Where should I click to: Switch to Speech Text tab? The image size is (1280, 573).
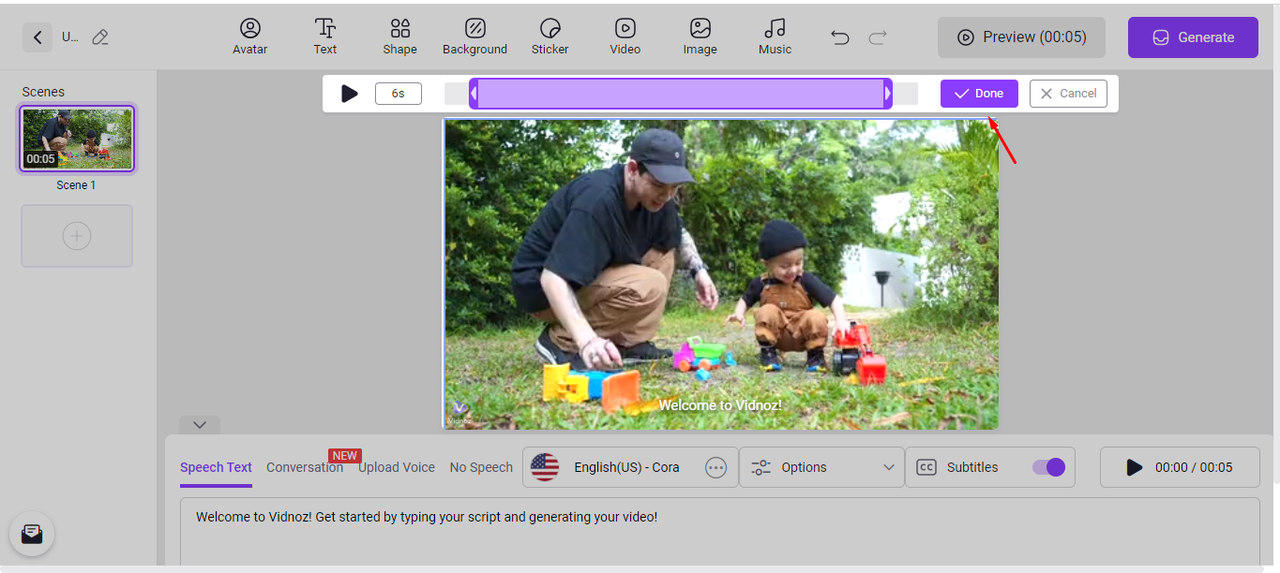pos(216,467)
